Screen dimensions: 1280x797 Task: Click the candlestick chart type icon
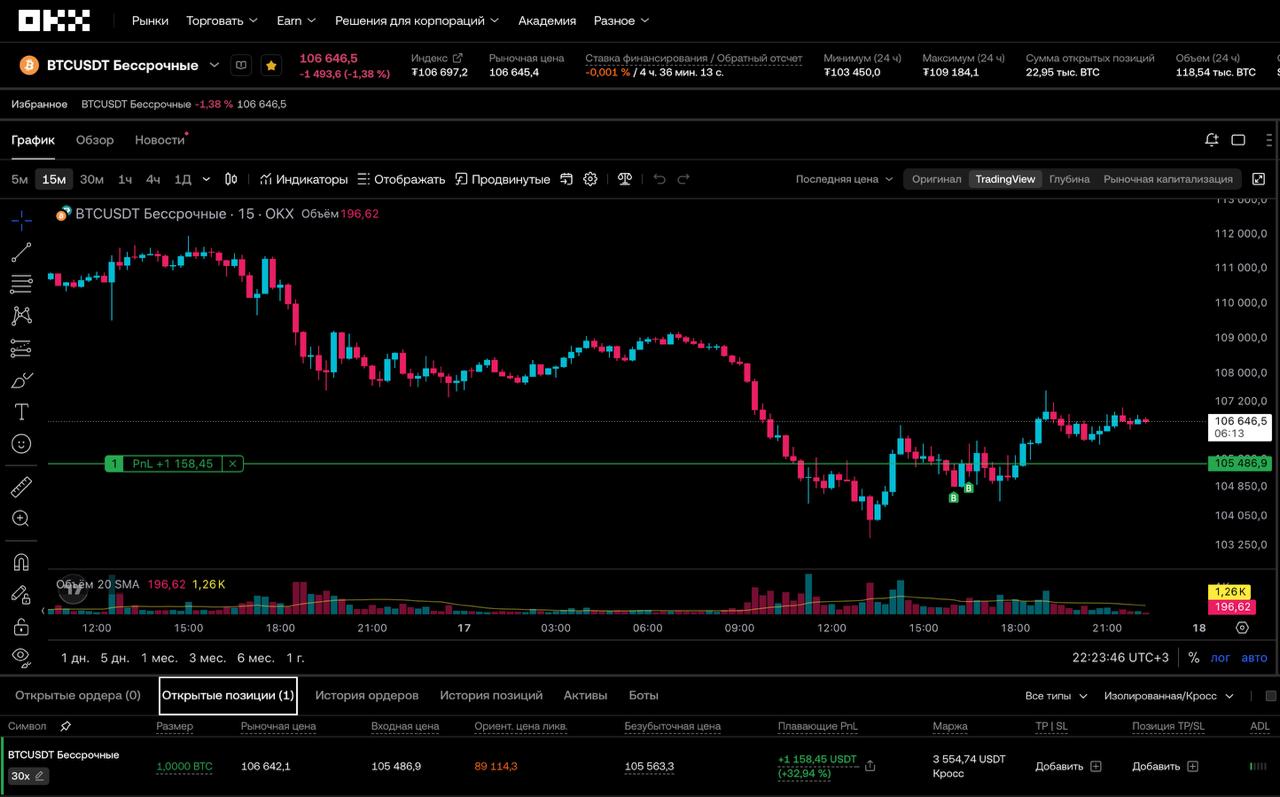pos(231,179)
